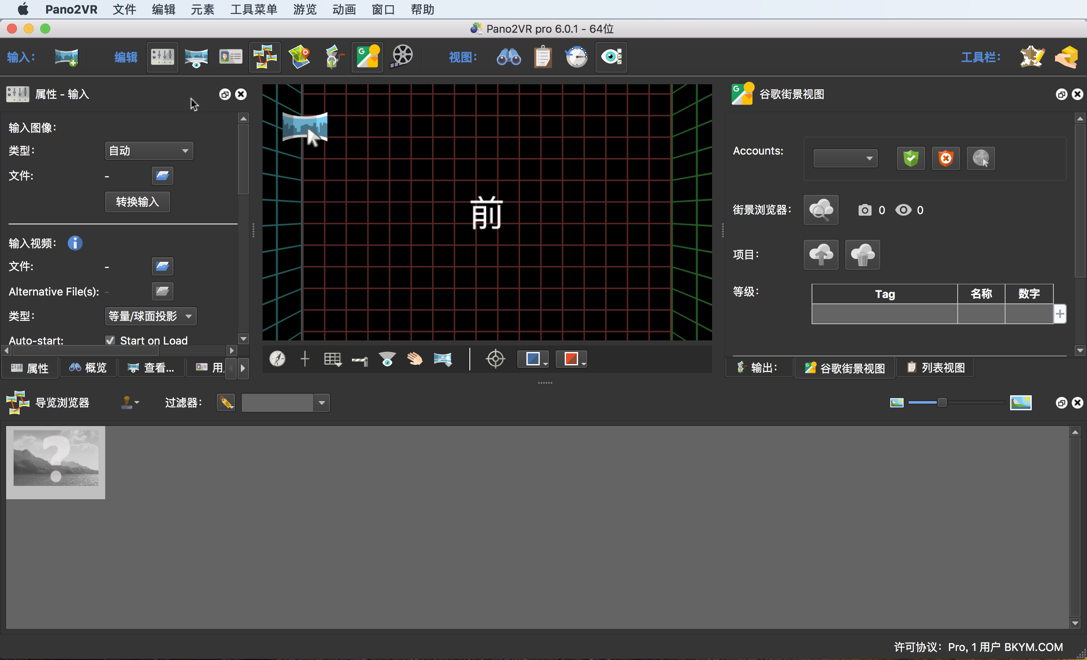Open the Accounts dropdown selector
The width and height of the screenshot is (1087, 660).
tap(845, 157)
